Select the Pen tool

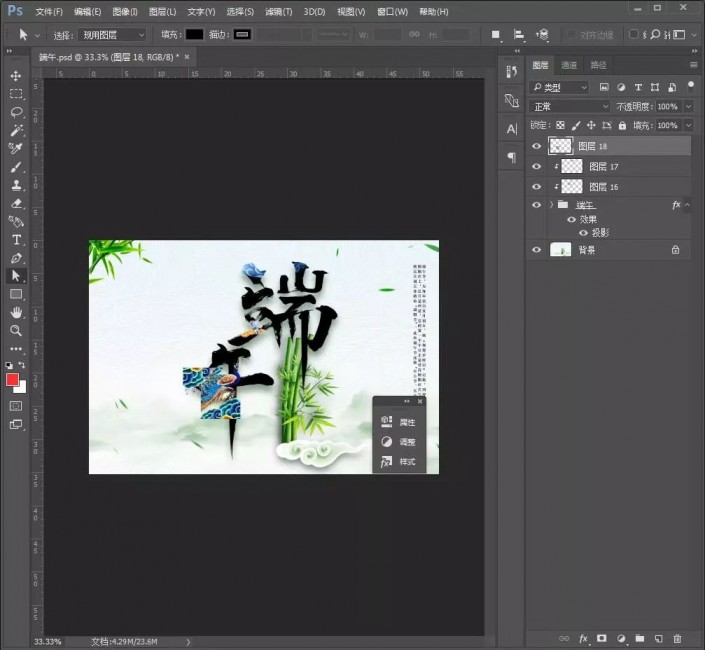pyautogui.click(x=16, y=258)
